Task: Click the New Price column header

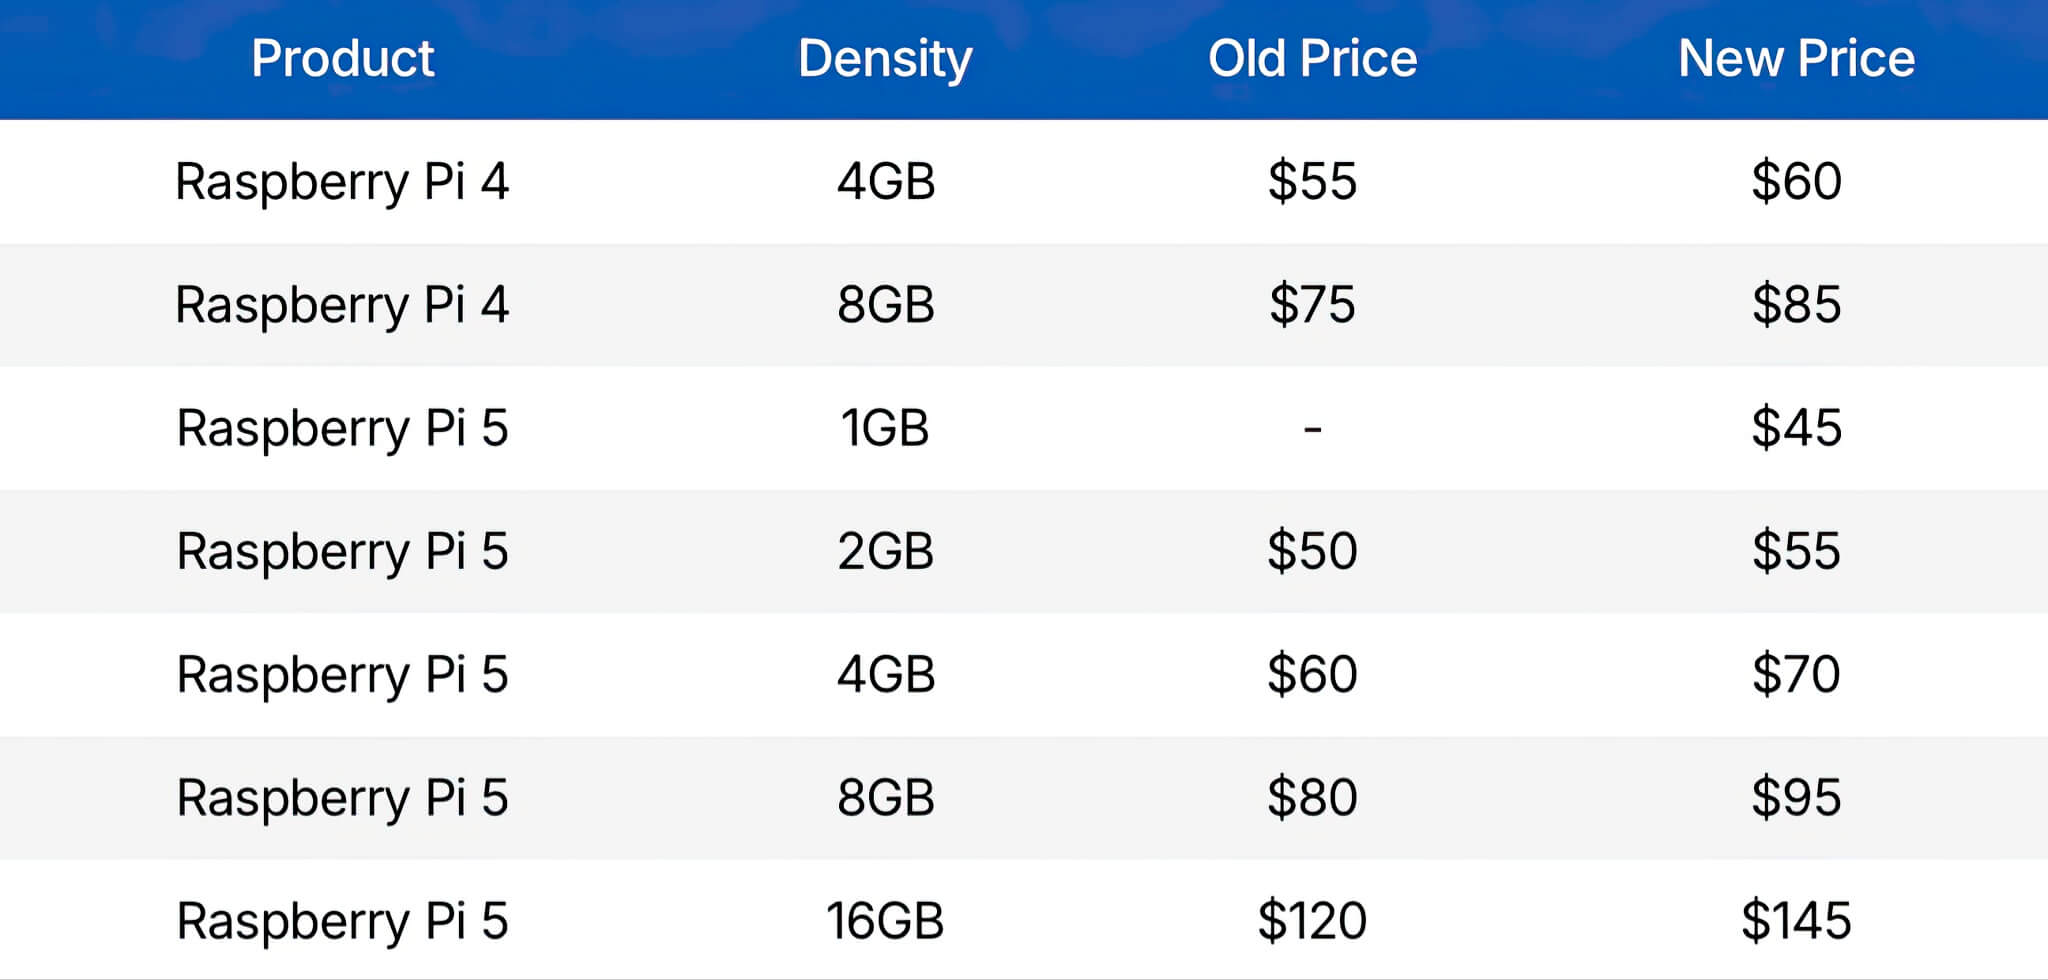Action: (x=1796, y=58)
